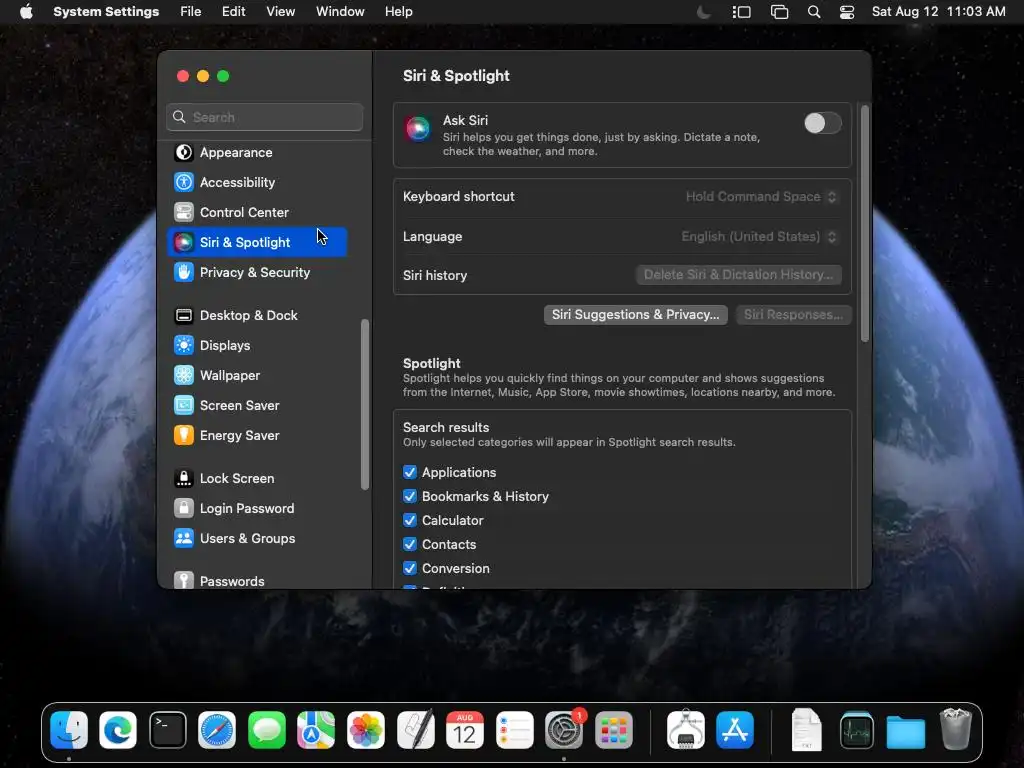Open Displays icon in sidebar
The width and height of the screenshot is (1024, 768).
184,345
